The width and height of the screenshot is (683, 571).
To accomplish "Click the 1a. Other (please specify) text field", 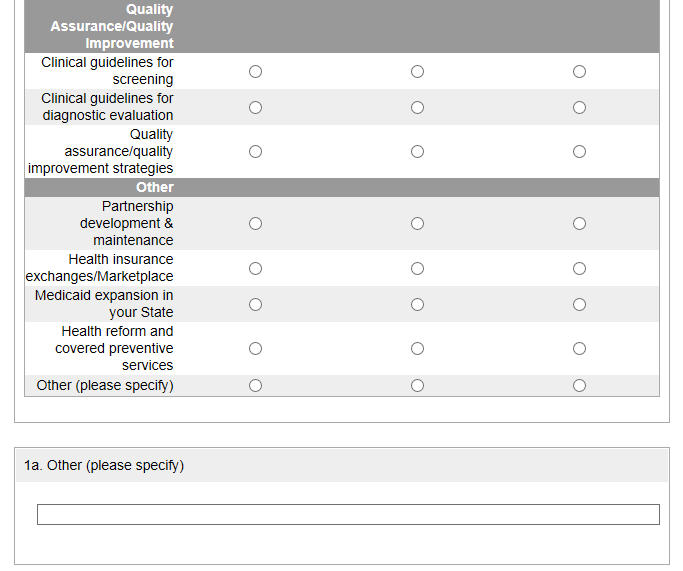I will tap(348, 514).
